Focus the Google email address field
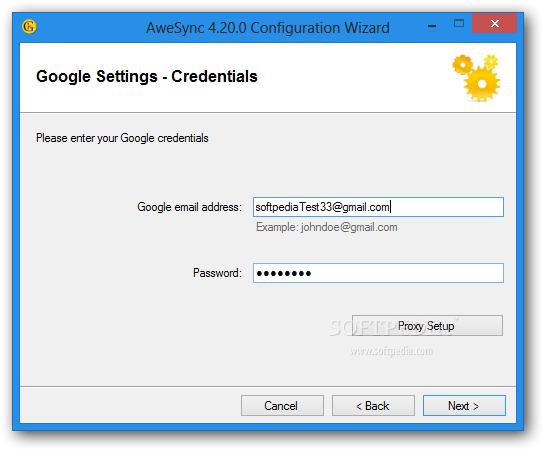Screen dimensions: 544x451 (378, 207)
